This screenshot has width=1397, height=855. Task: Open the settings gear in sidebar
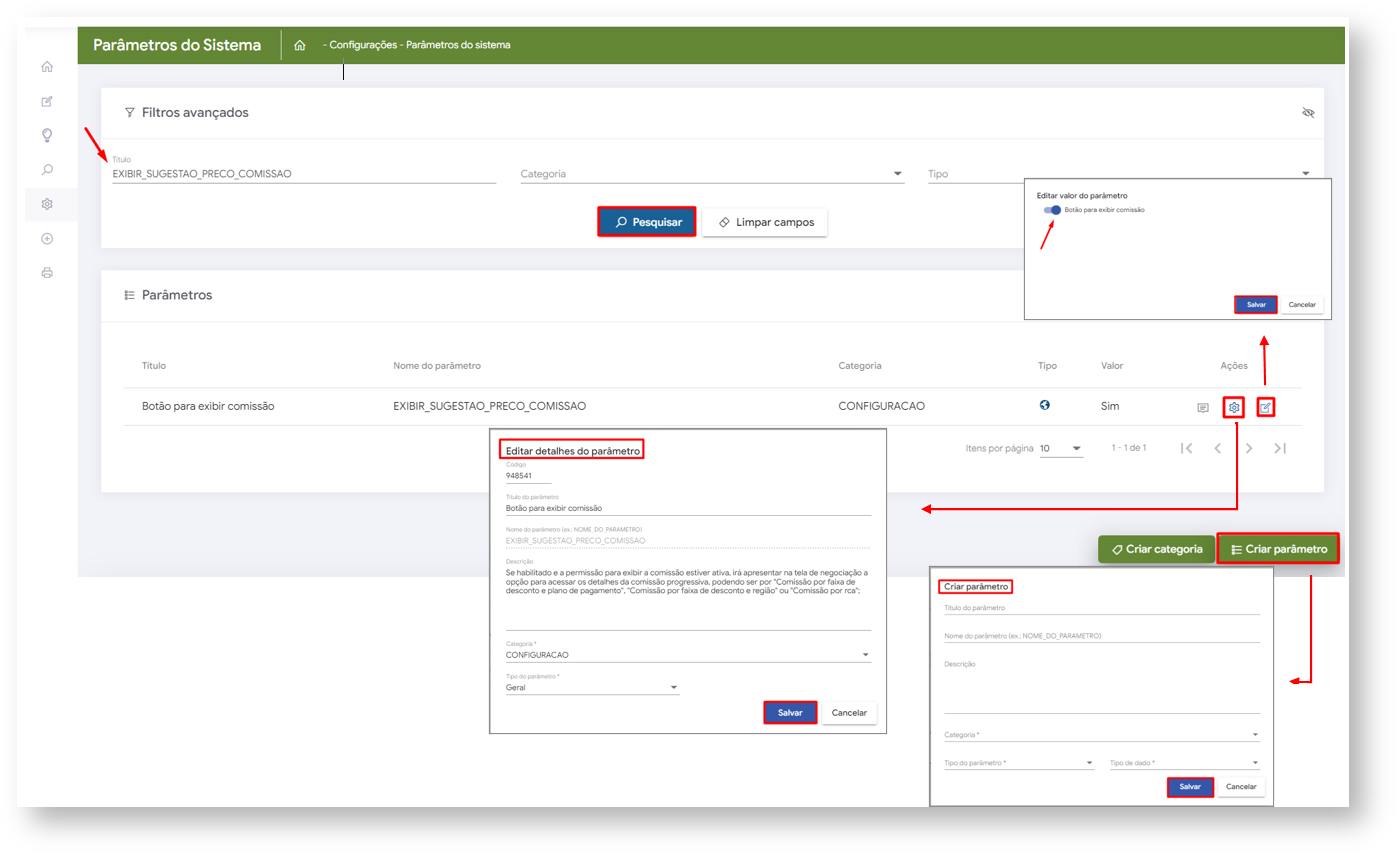[47, 204]
